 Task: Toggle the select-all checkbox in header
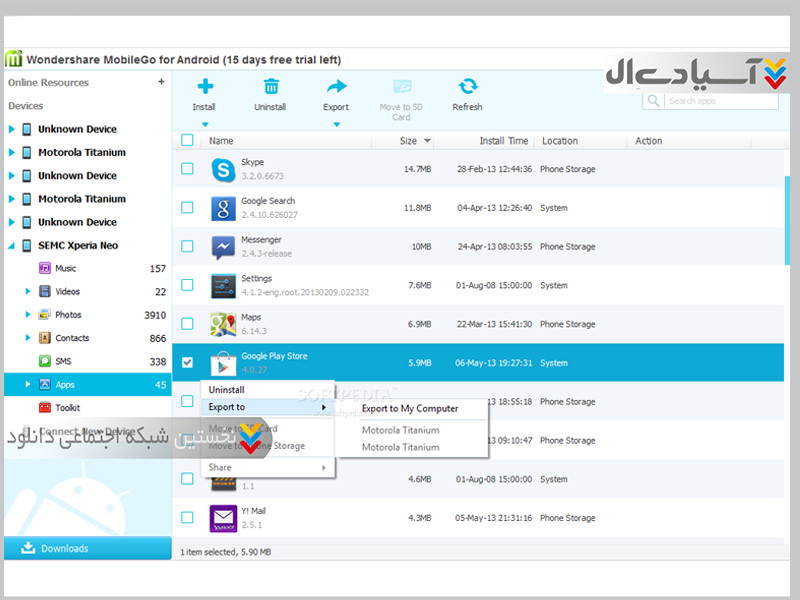click(x=187, y=141)
